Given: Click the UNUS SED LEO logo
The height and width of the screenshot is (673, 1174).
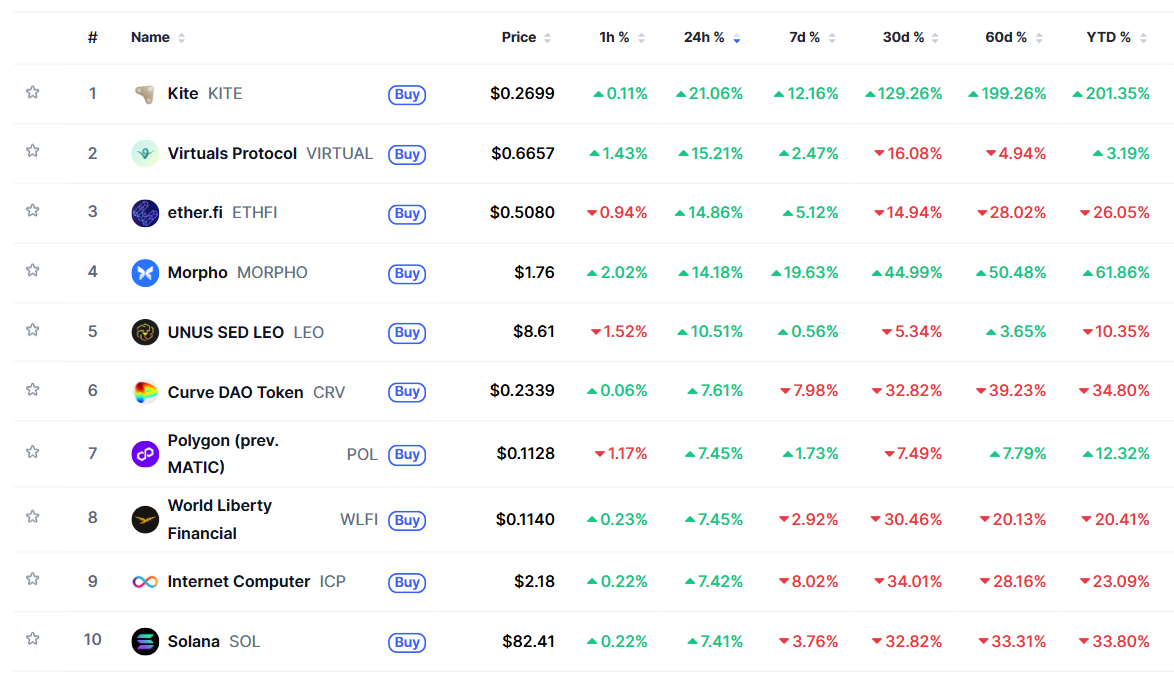Looking at the screenshot, I should (145, 332).
